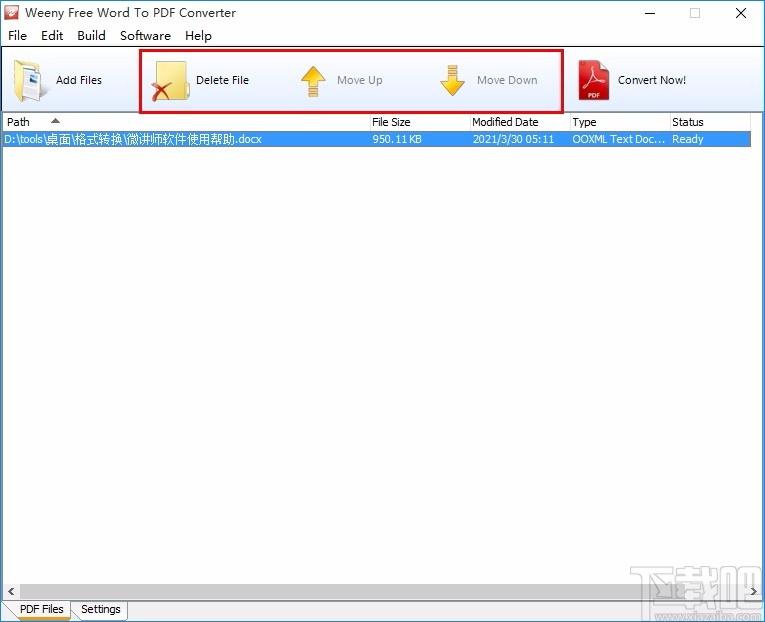Sort list by File Size column header
This screenshot has height=622, width=765.
420,122
